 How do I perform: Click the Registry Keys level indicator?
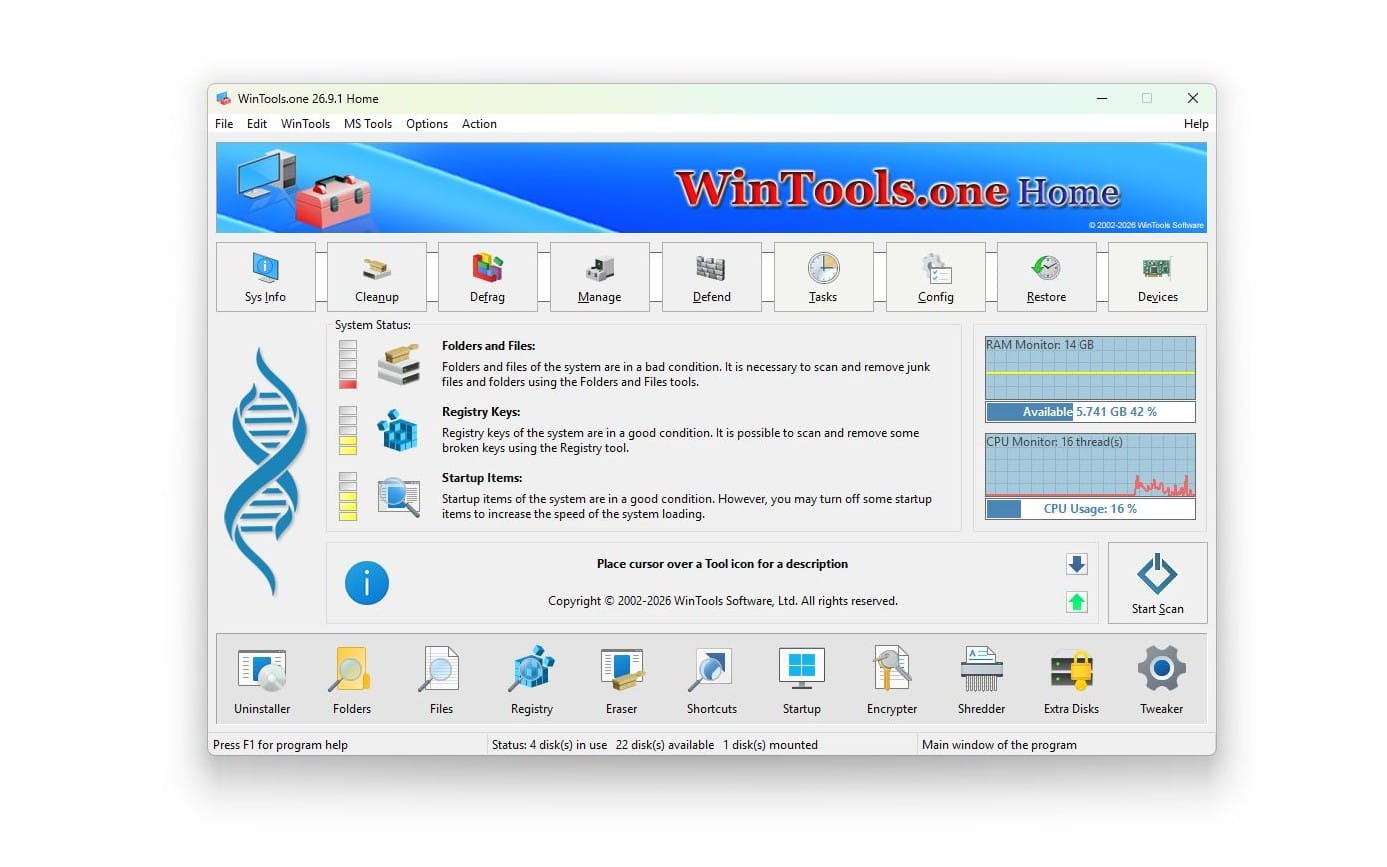pos(348,431)
